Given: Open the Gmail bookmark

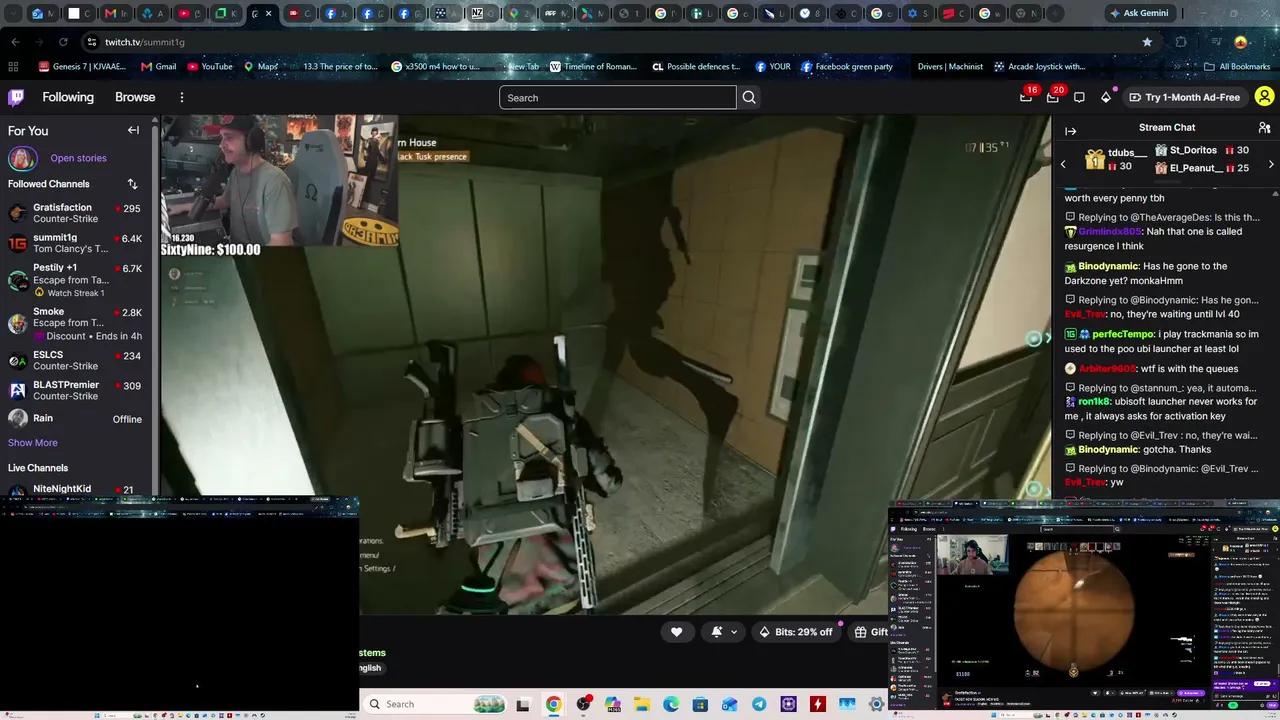Looking at the screenshot, I should click(x=159, y=67).
